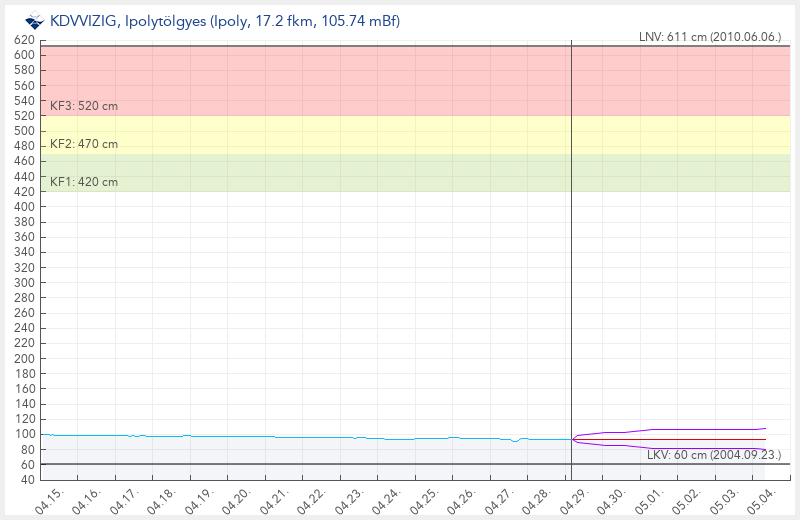Click the KDVVIZIG logo icon
800x520 pixels.
(34, 21)
